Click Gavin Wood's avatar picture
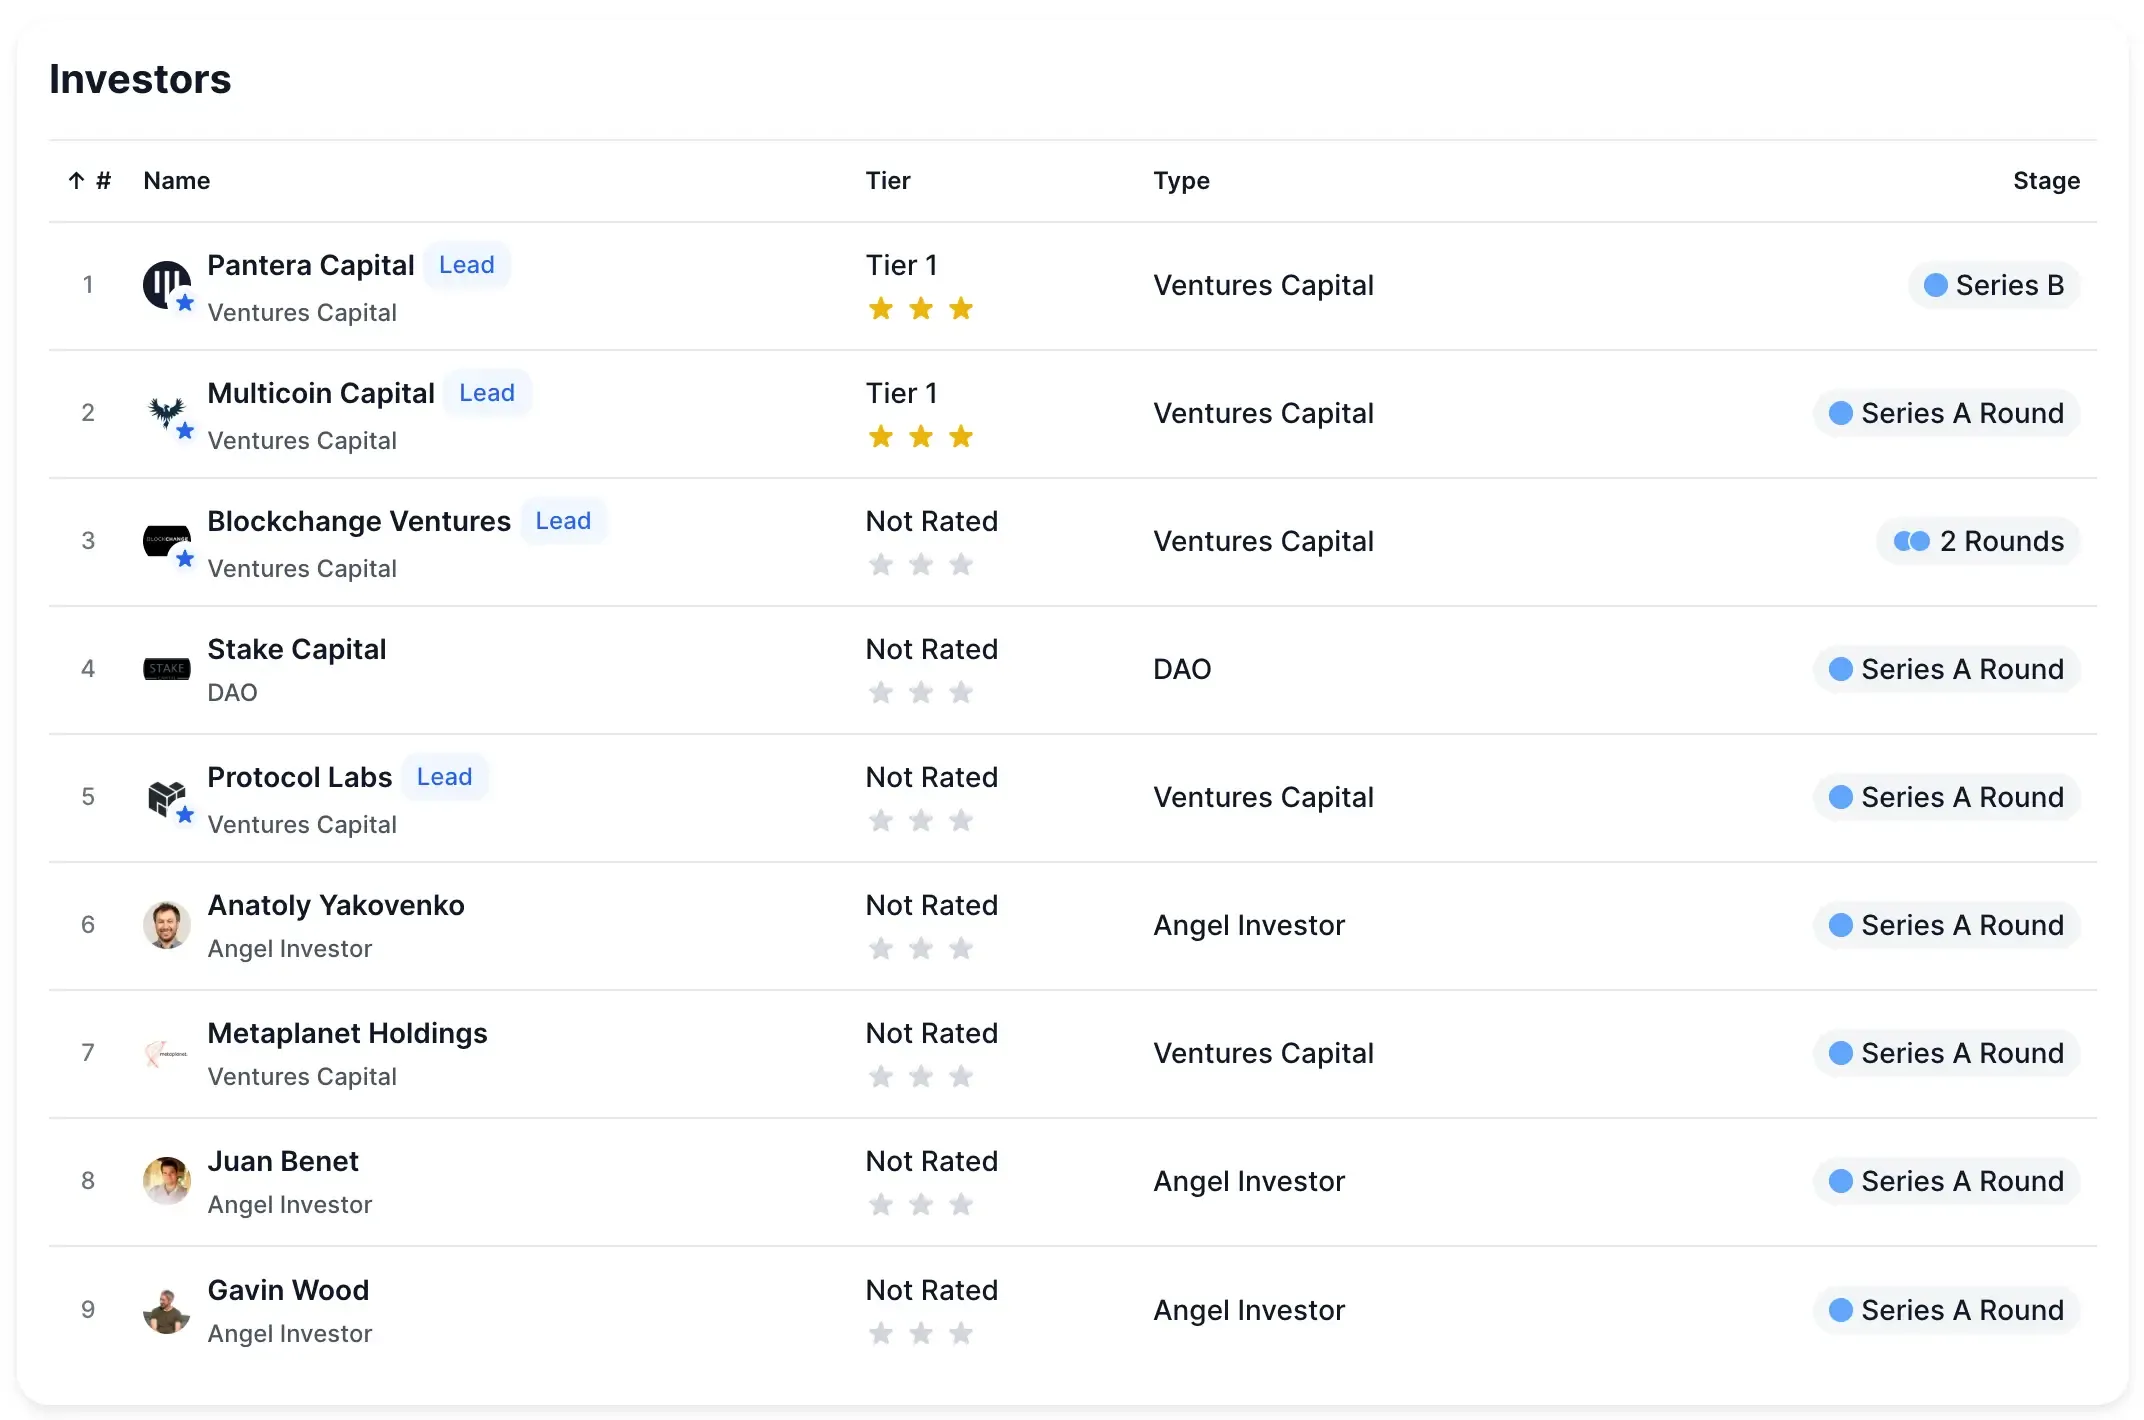Screen dimensions: 2144x1420 pos(166,1310)
